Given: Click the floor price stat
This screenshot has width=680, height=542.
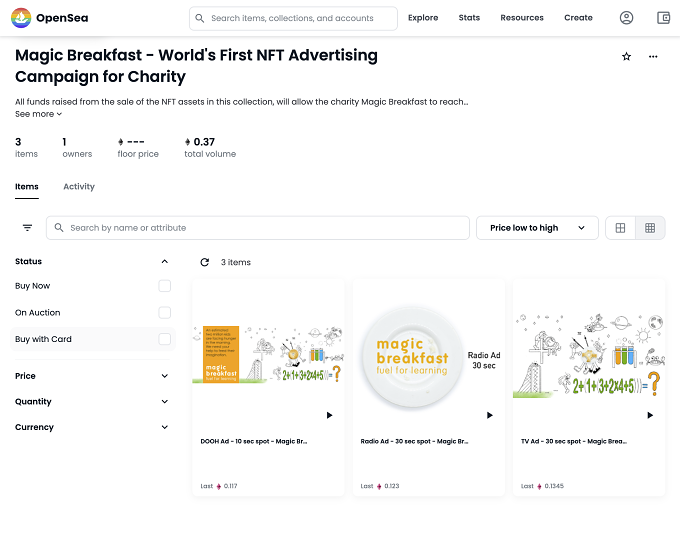Looking at the screenshot, I should coord(138,147).
